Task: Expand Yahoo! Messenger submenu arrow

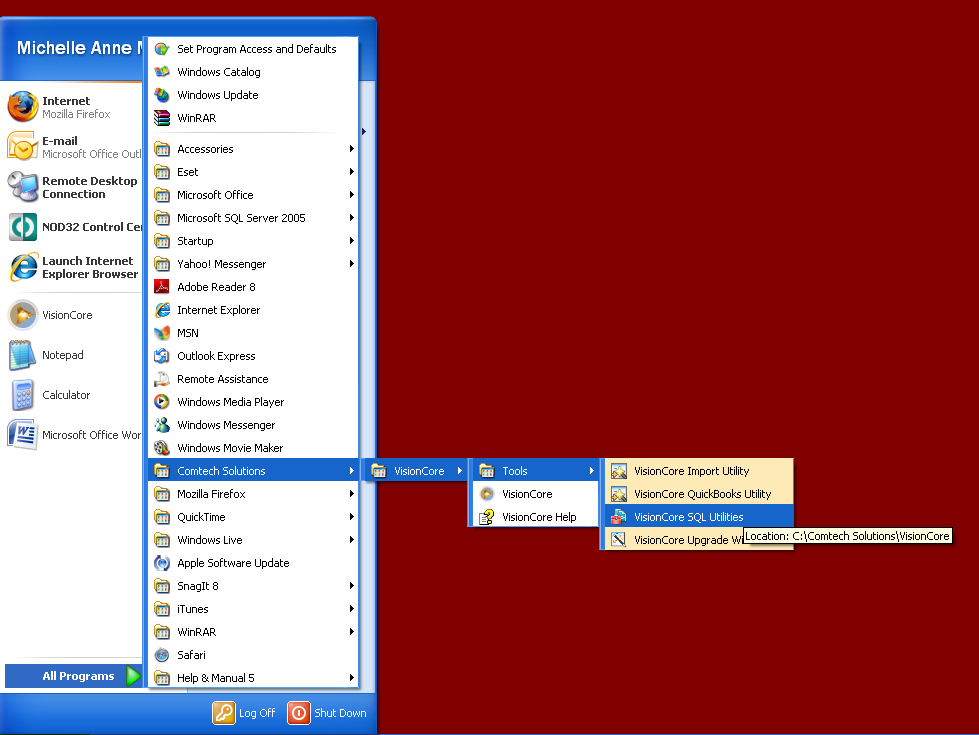Action: [352, 264]
